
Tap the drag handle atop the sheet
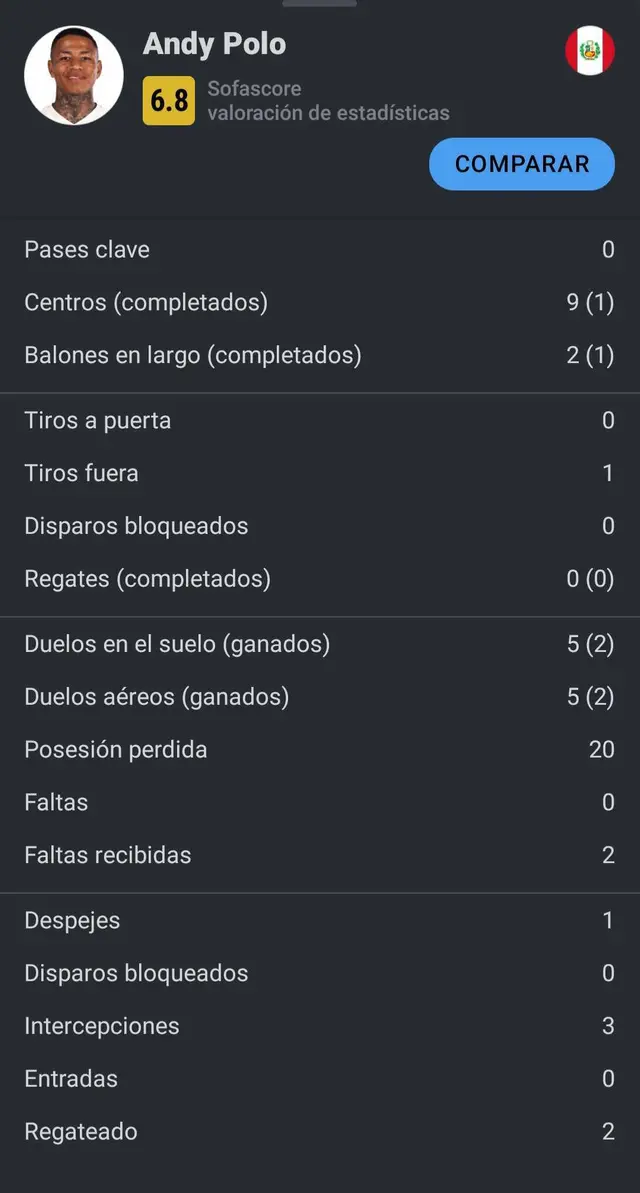pyautogui.click(x=319, y=4)
